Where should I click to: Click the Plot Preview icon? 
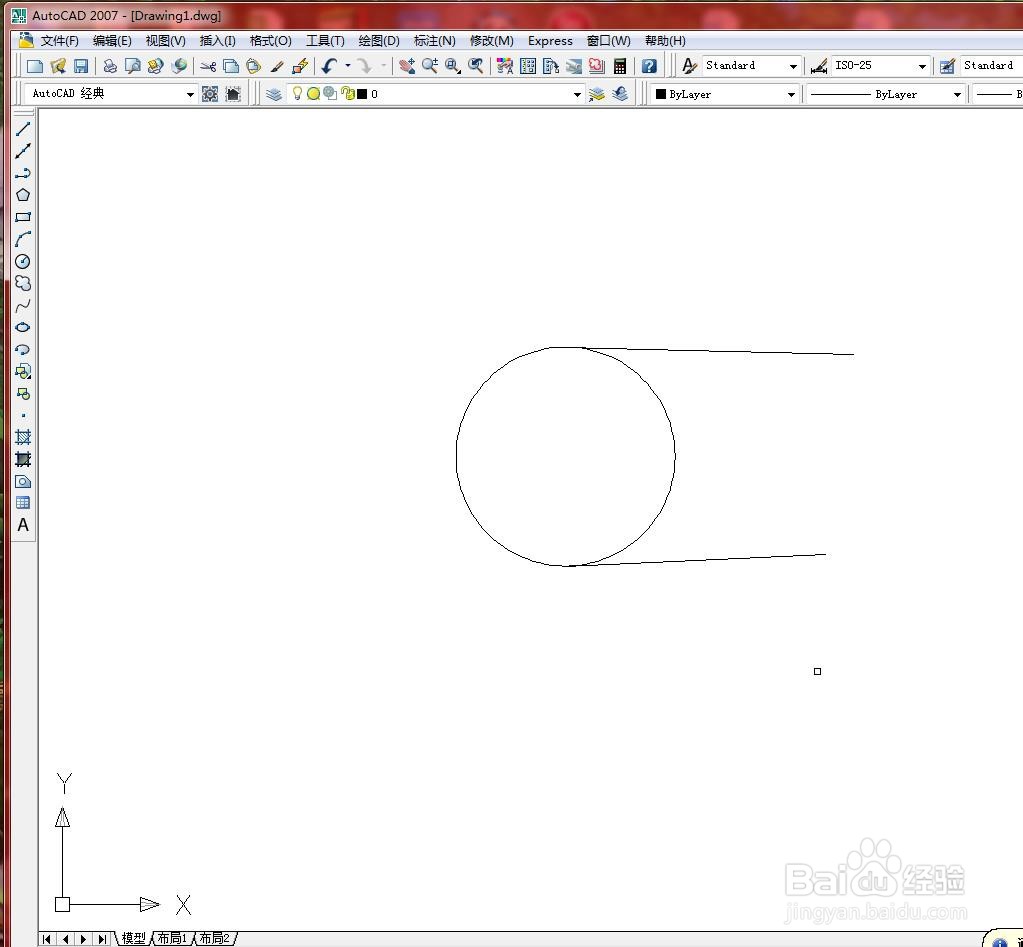click(132, 66)
